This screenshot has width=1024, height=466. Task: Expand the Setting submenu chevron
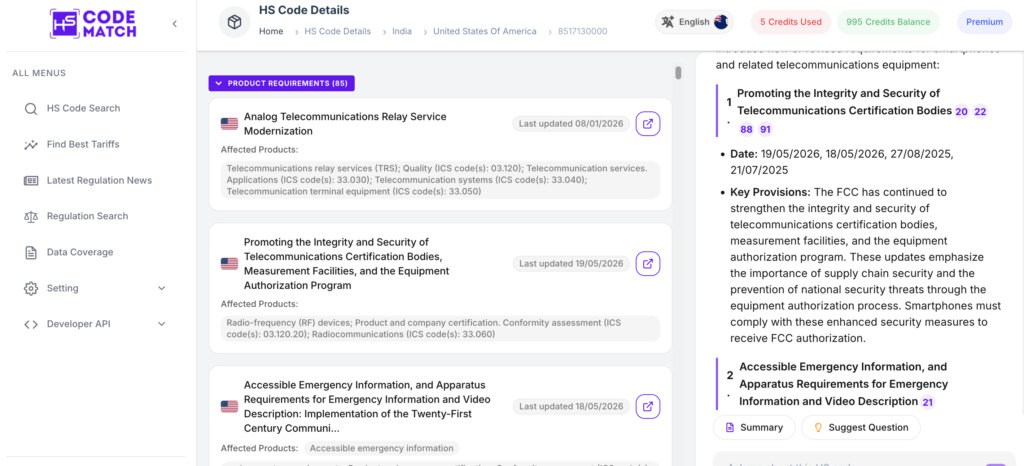162,288
